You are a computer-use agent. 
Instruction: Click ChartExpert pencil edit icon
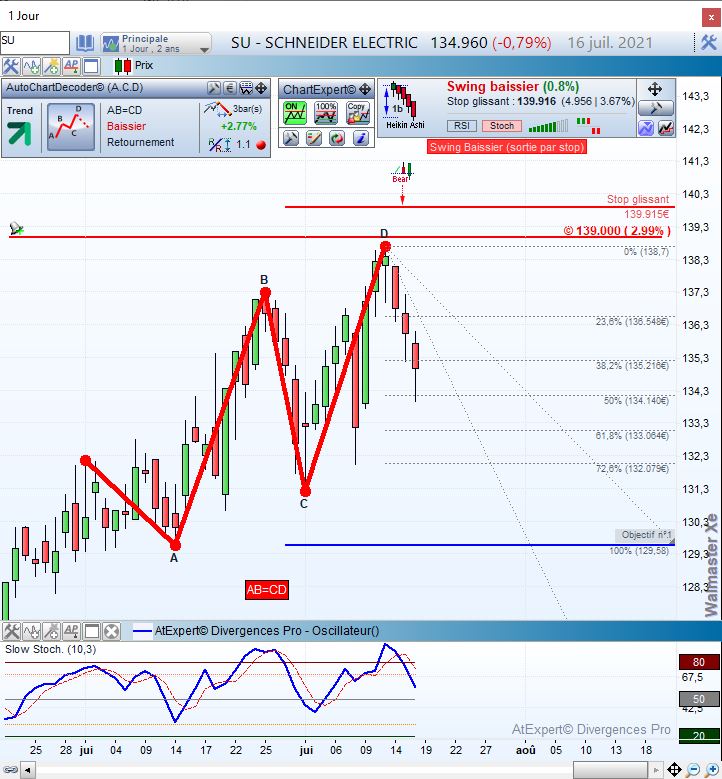pos(314,138)
